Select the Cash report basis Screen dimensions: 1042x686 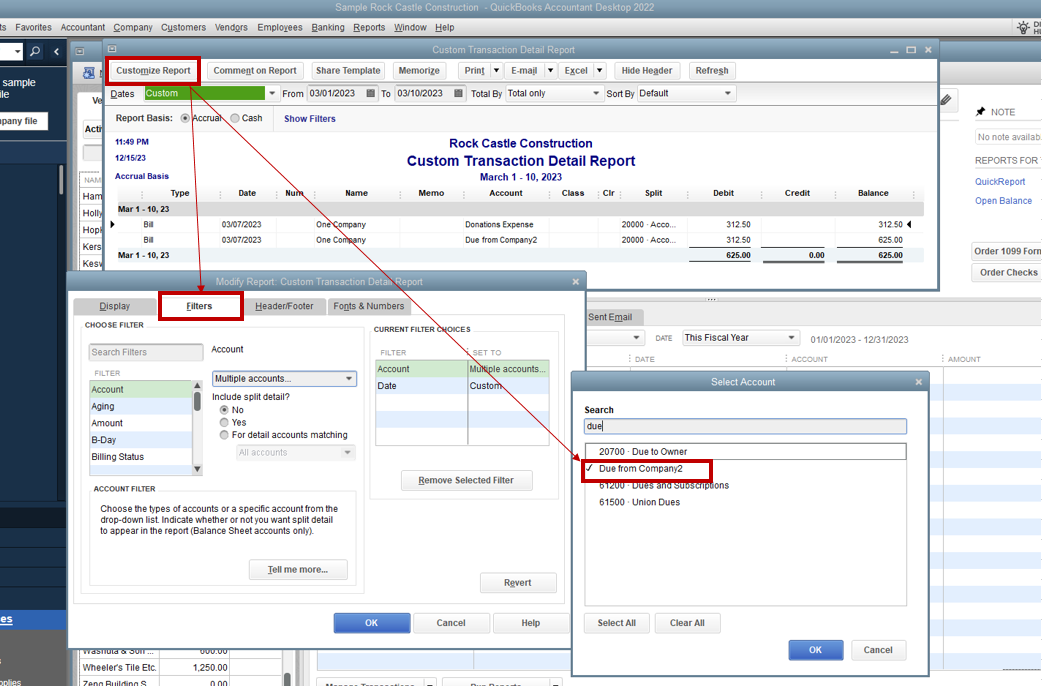[x=235, y=118]
